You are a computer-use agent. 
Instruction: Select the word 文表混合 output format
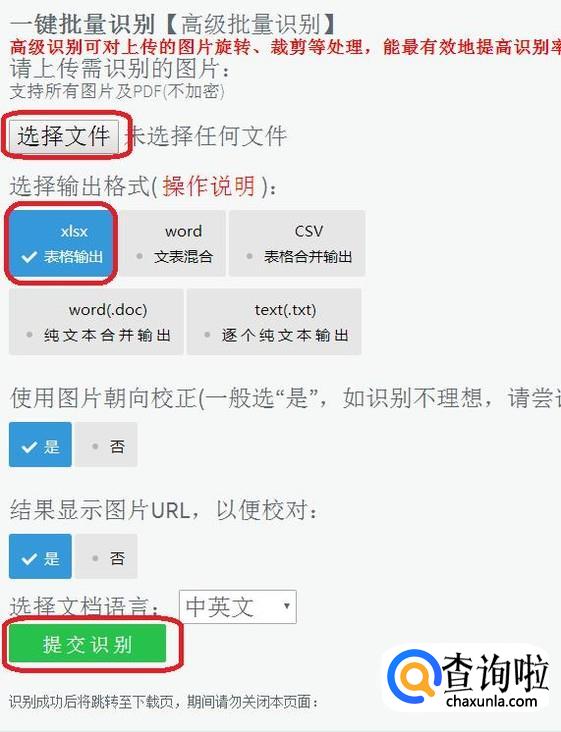pyautogui.click(x=170, y=243)
